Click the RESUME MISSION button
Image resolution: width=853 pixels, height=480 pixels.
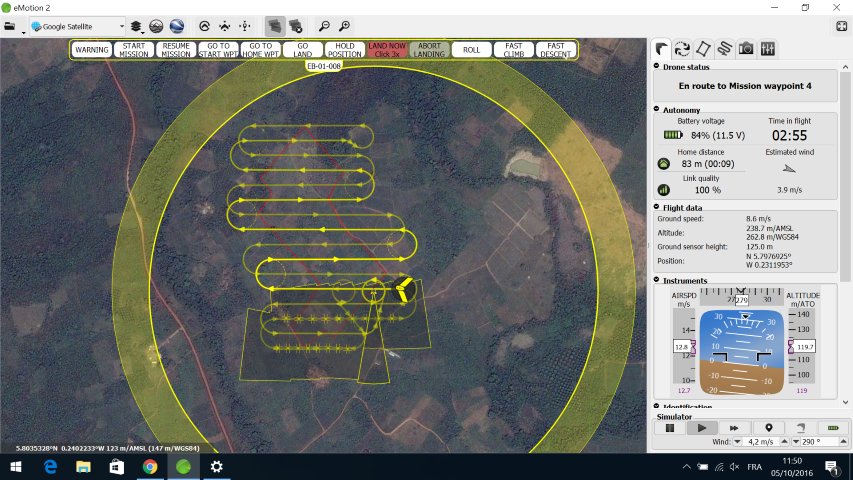(176, 50)
